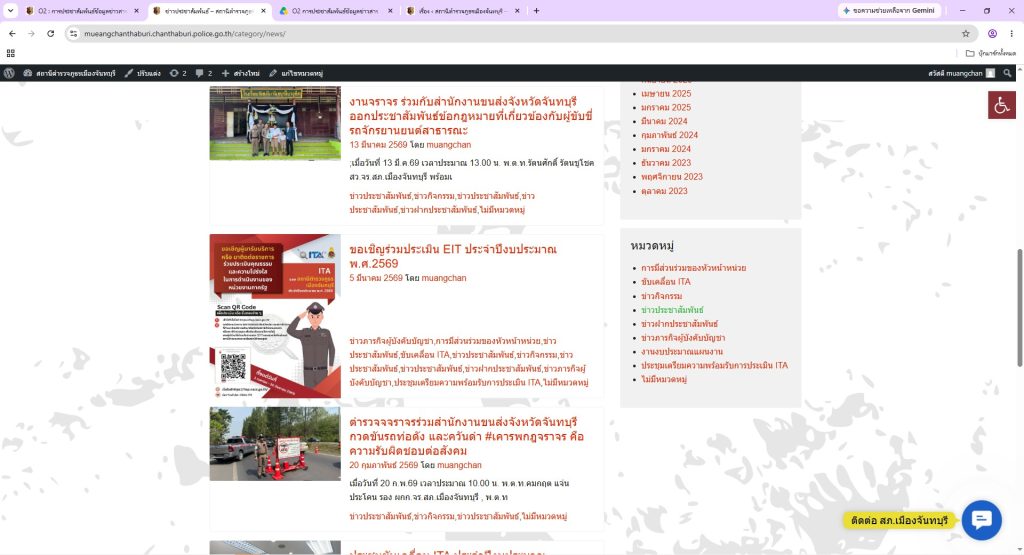Open the มกราคม 2025 archive link
Screen dimensions: 1024x555
pyautogui.click(x=665, y=107)
